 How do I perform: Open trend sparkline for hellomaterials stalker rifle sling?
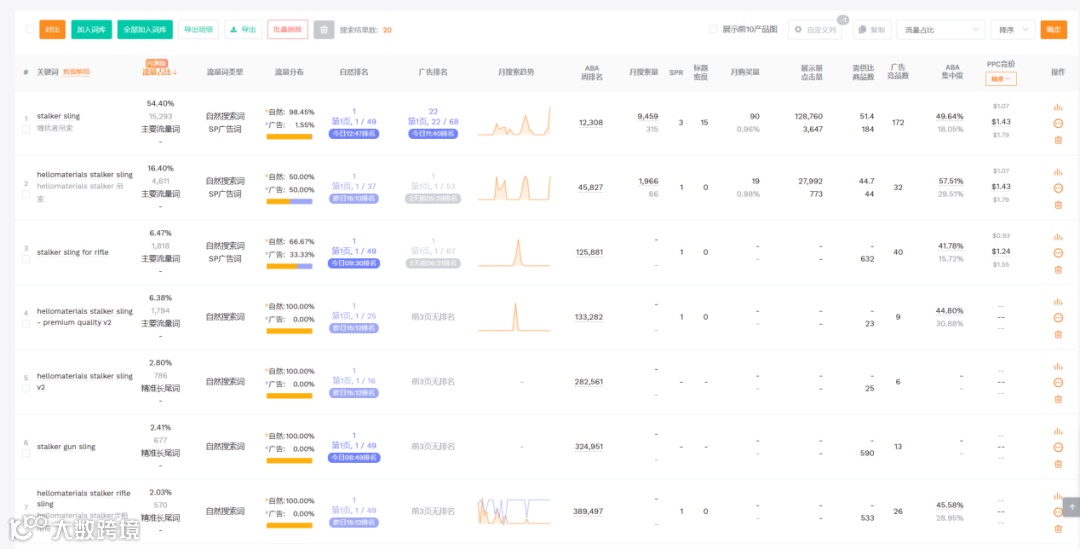(x=514, y=511)
